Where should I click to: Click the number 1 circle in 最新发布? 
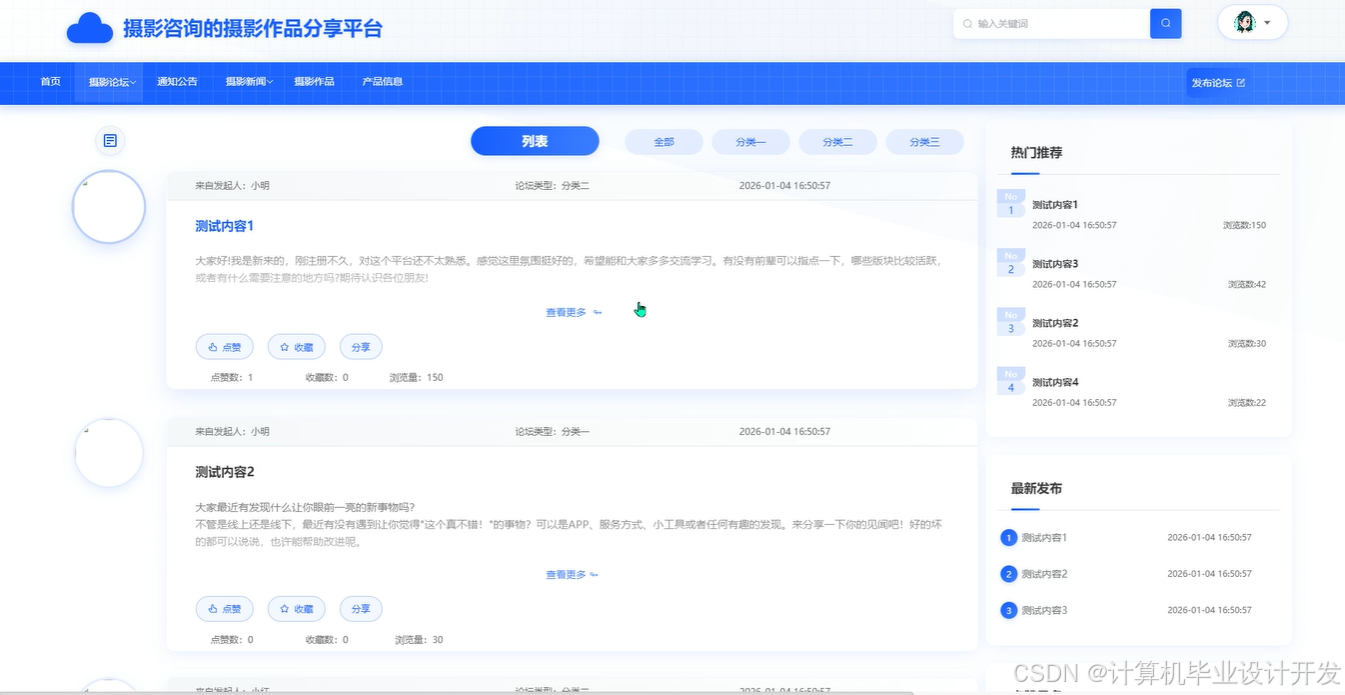click(1008, 538)
